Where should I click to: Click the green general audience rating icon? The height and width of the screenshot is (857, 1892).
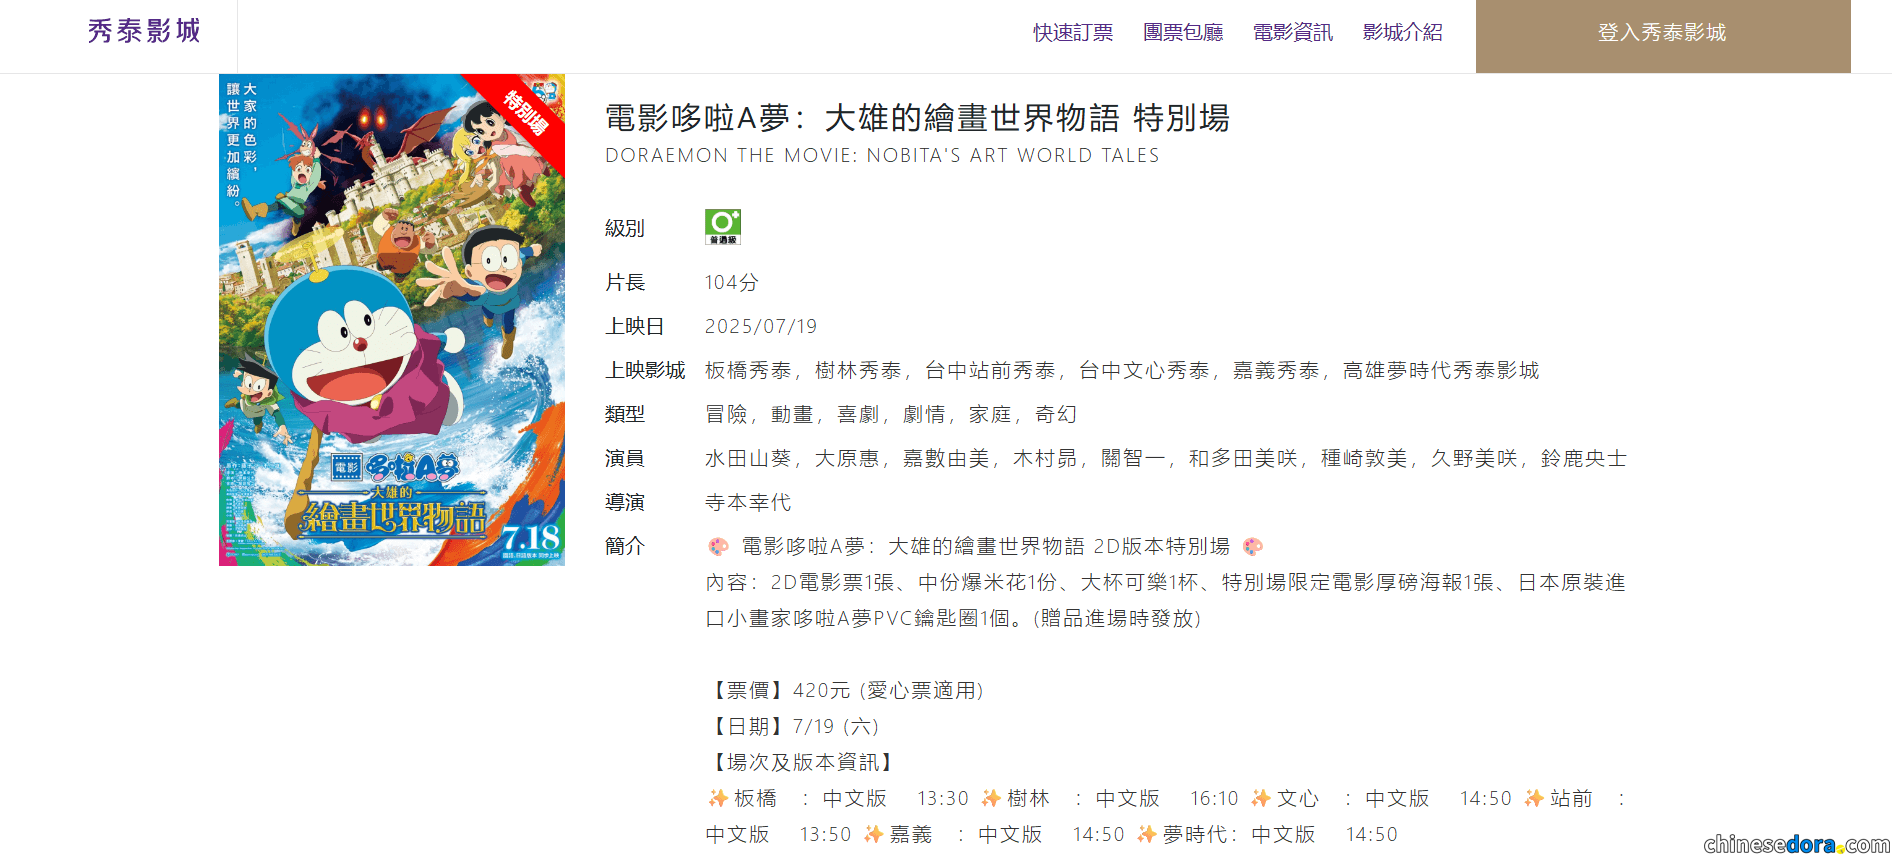coord(722,227)
